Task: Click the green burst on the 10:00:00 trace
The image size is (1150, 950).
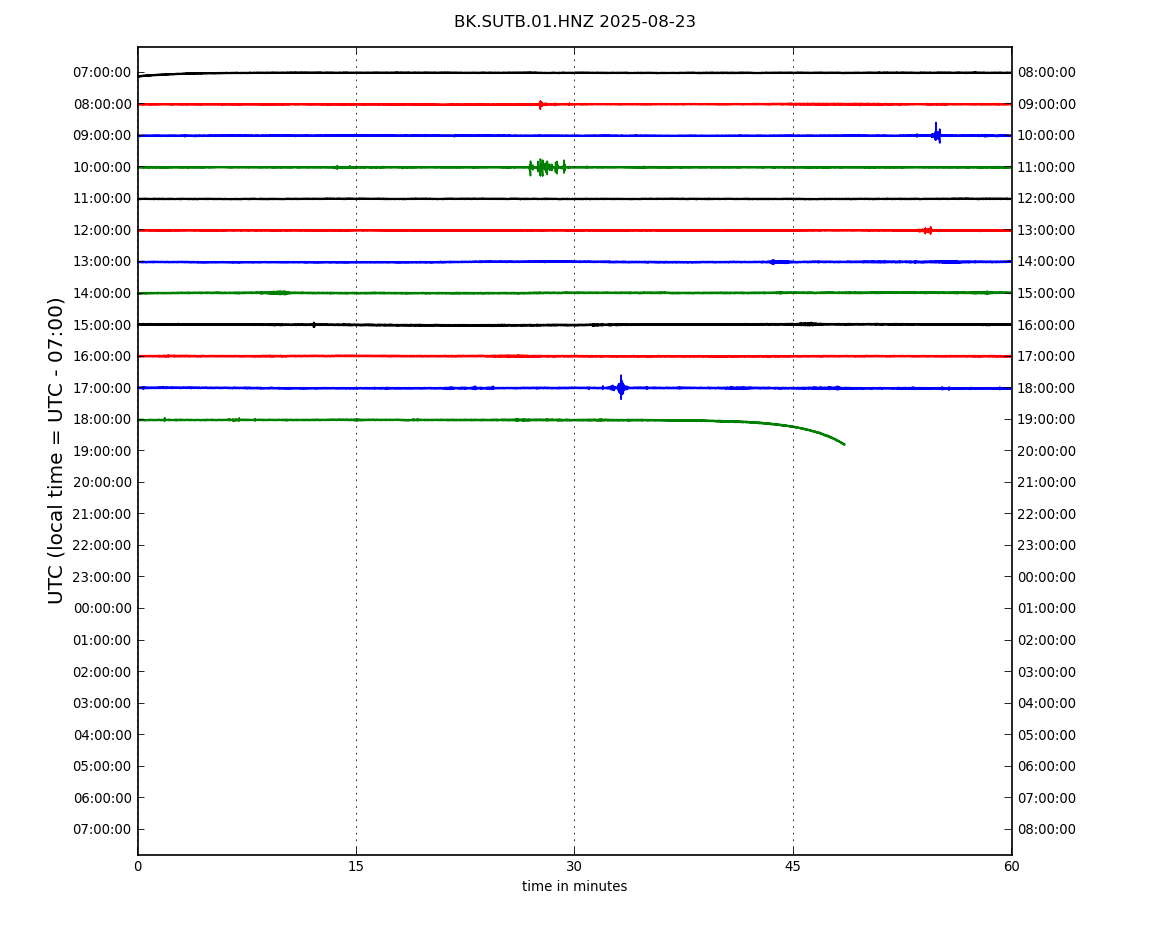Action: pyautogui.click(x=547, y=167)
